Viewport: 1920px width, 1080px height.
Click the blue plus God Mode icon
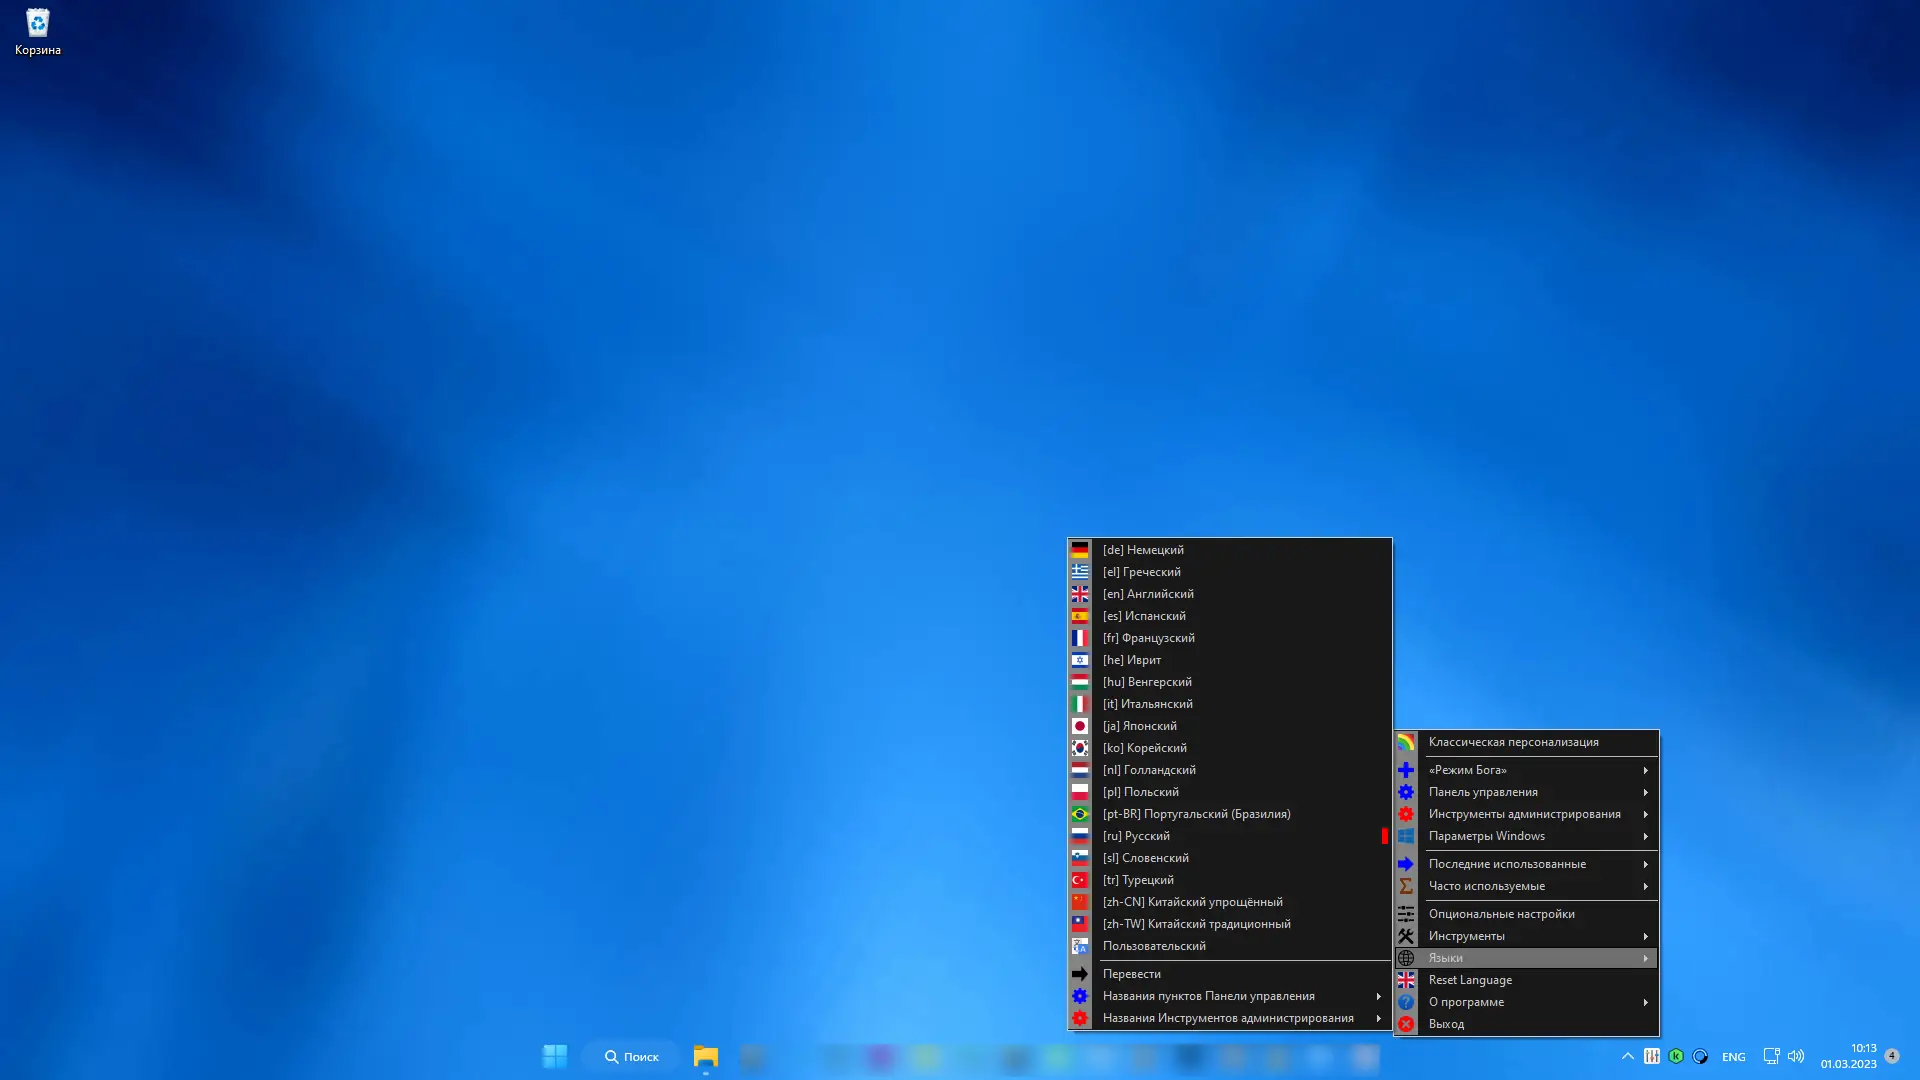click(x=1405, y=770)
